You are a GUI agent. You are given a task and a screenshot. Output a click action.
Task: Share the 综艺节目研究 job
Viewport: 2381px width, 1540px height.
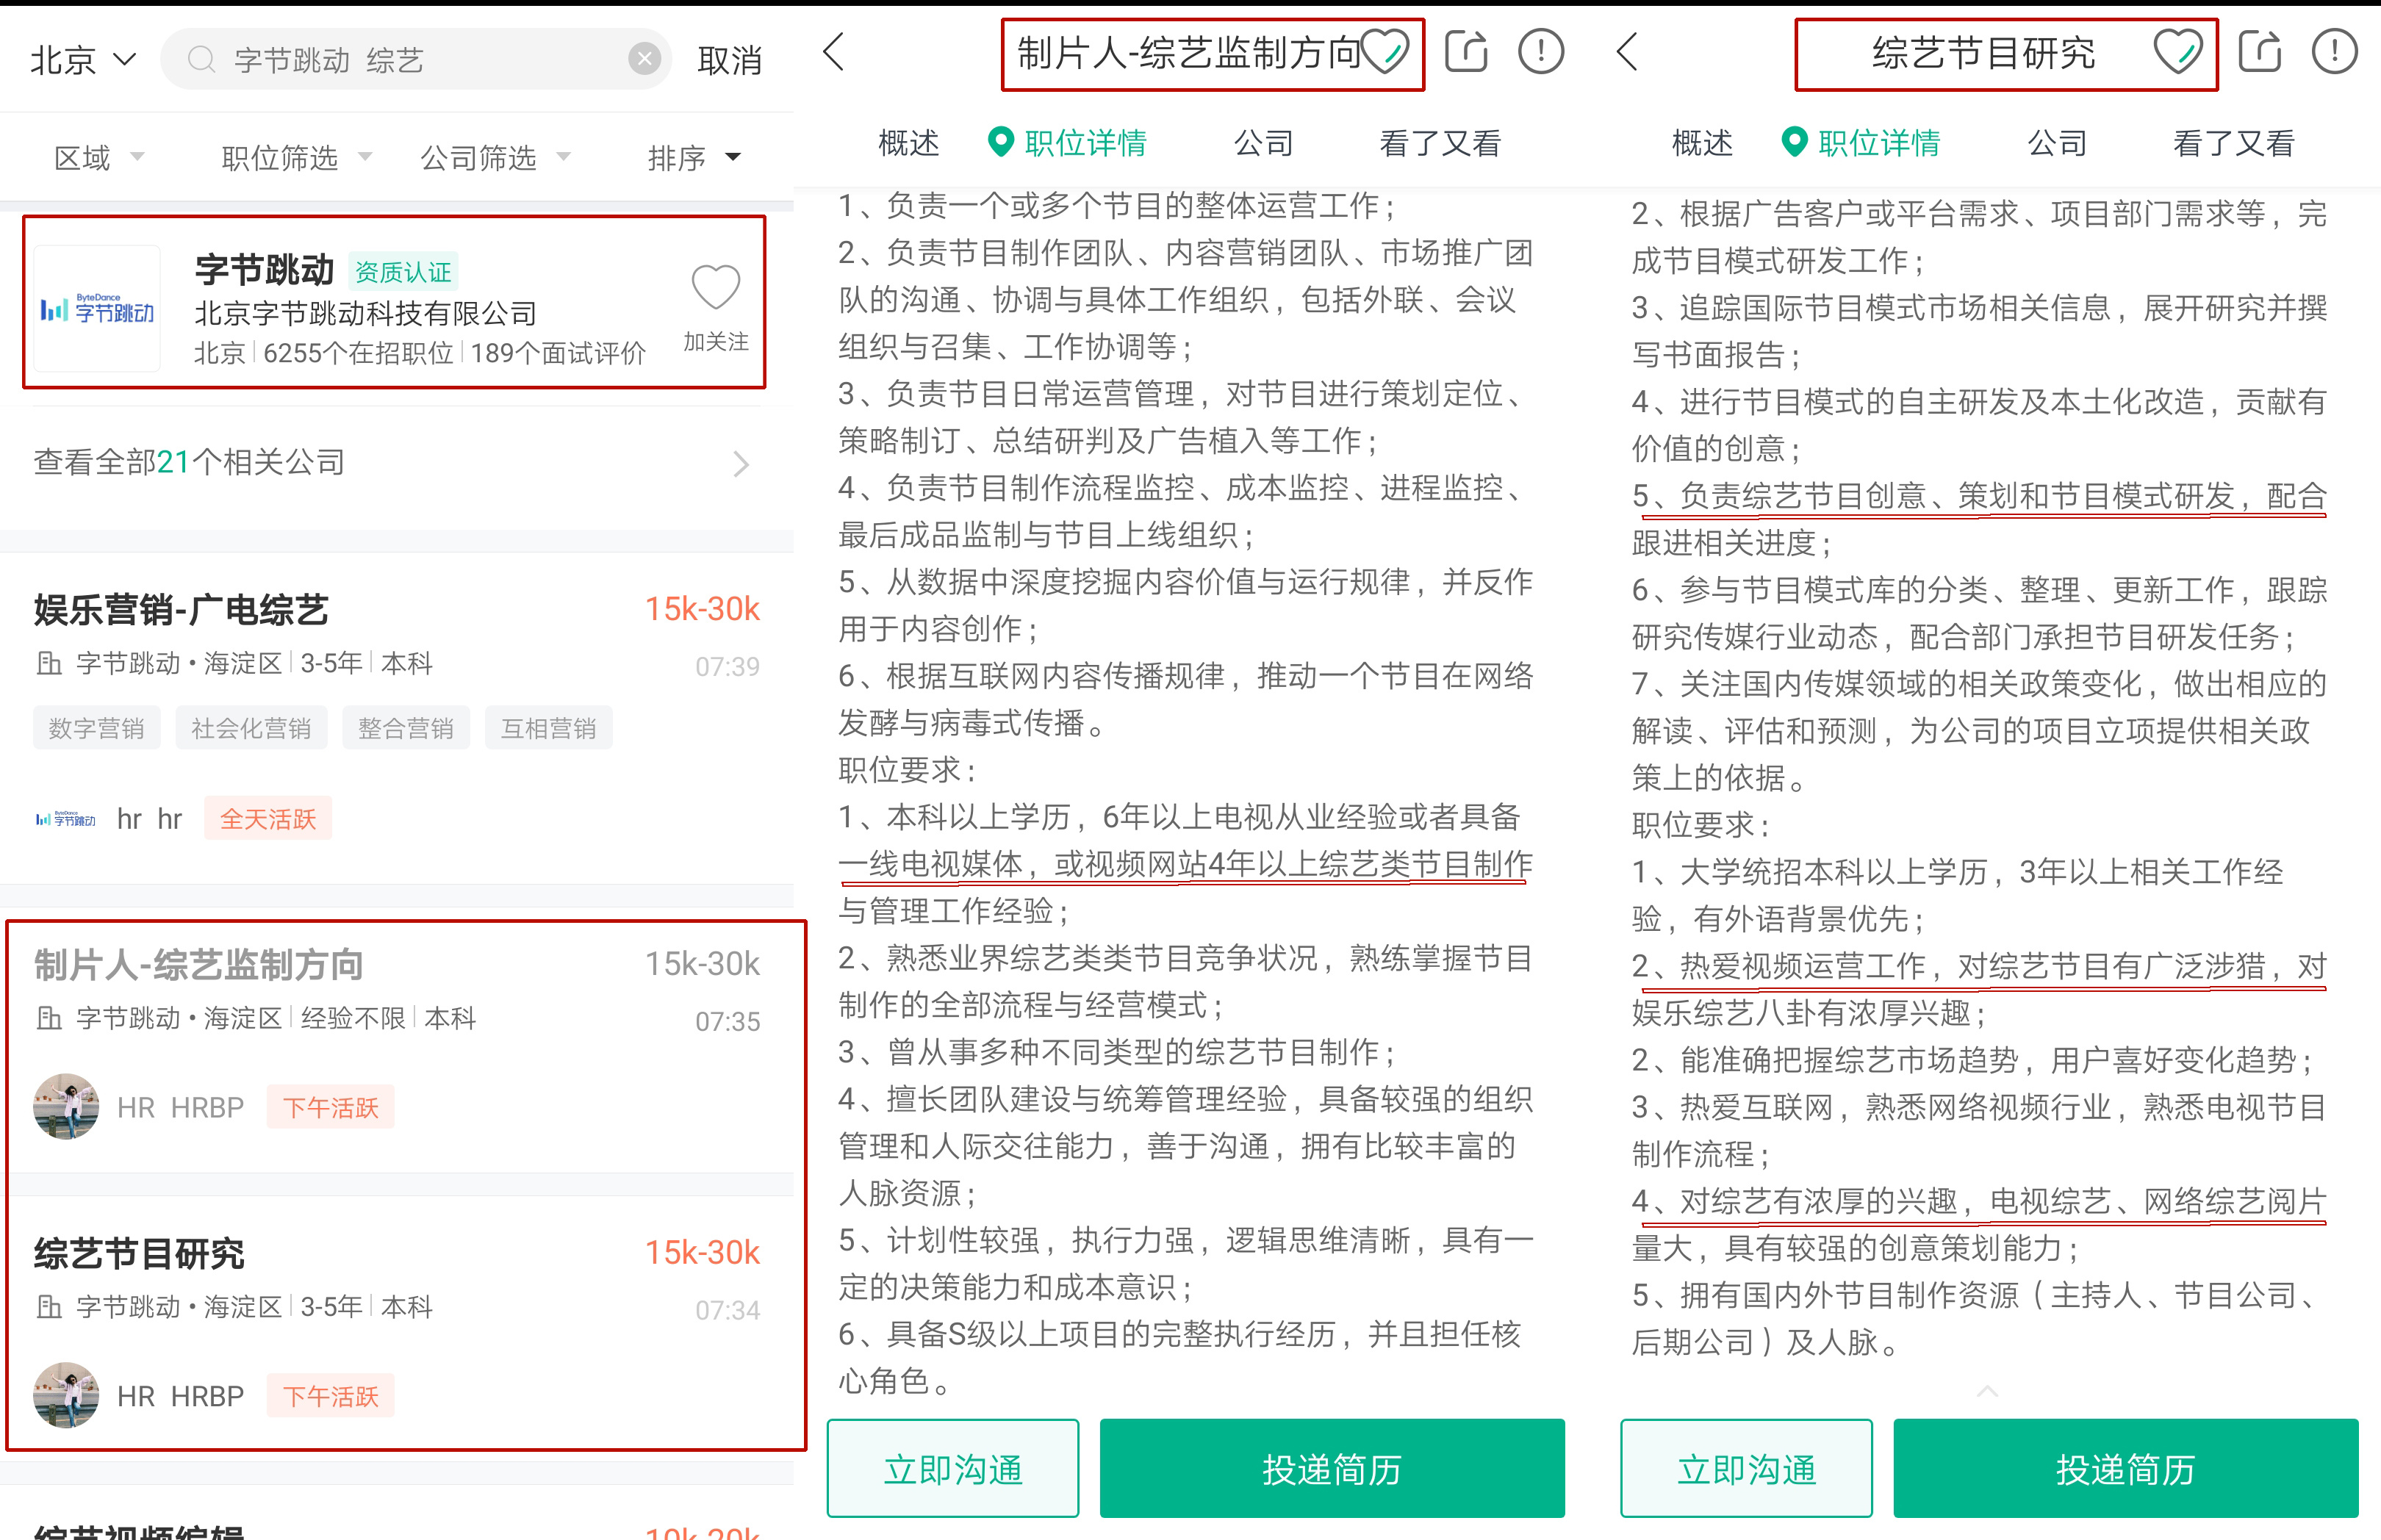click(2260, 52)
